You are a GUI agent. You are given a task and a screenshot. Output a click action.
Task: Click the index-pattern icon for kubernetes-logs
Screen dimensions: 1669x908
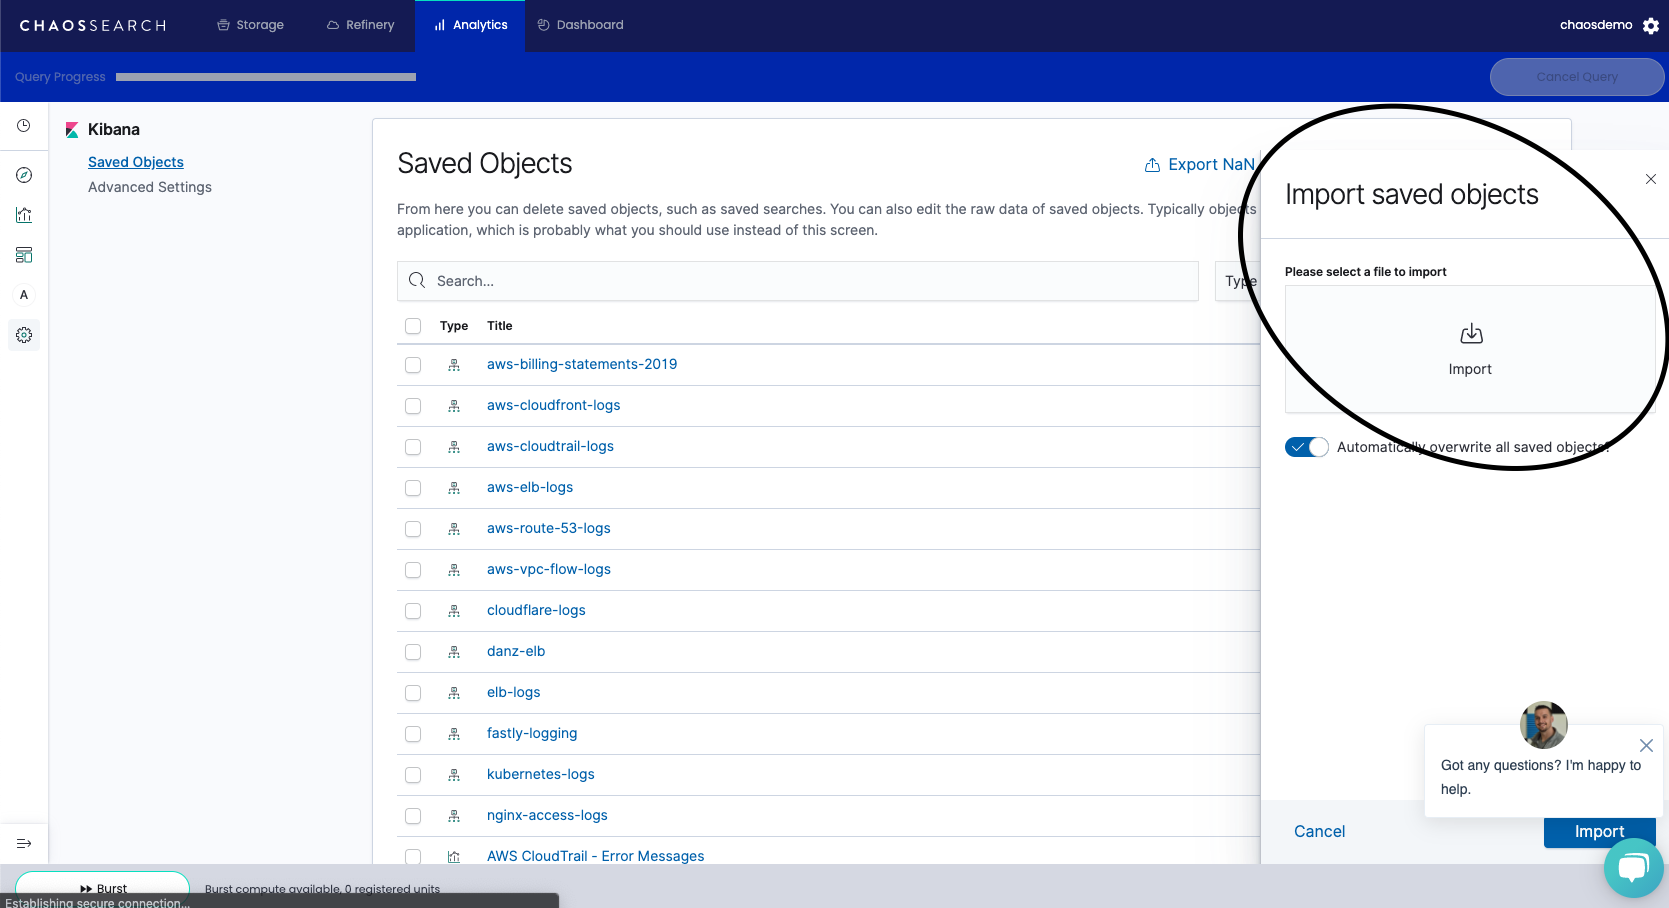pyautogui.click(x=454, y=775)
